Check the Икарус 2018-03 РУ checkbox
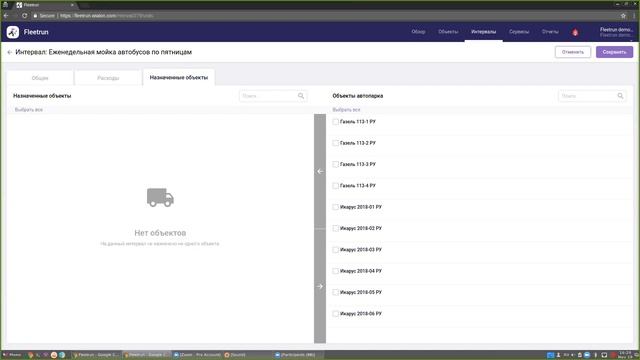 point(336,249)
